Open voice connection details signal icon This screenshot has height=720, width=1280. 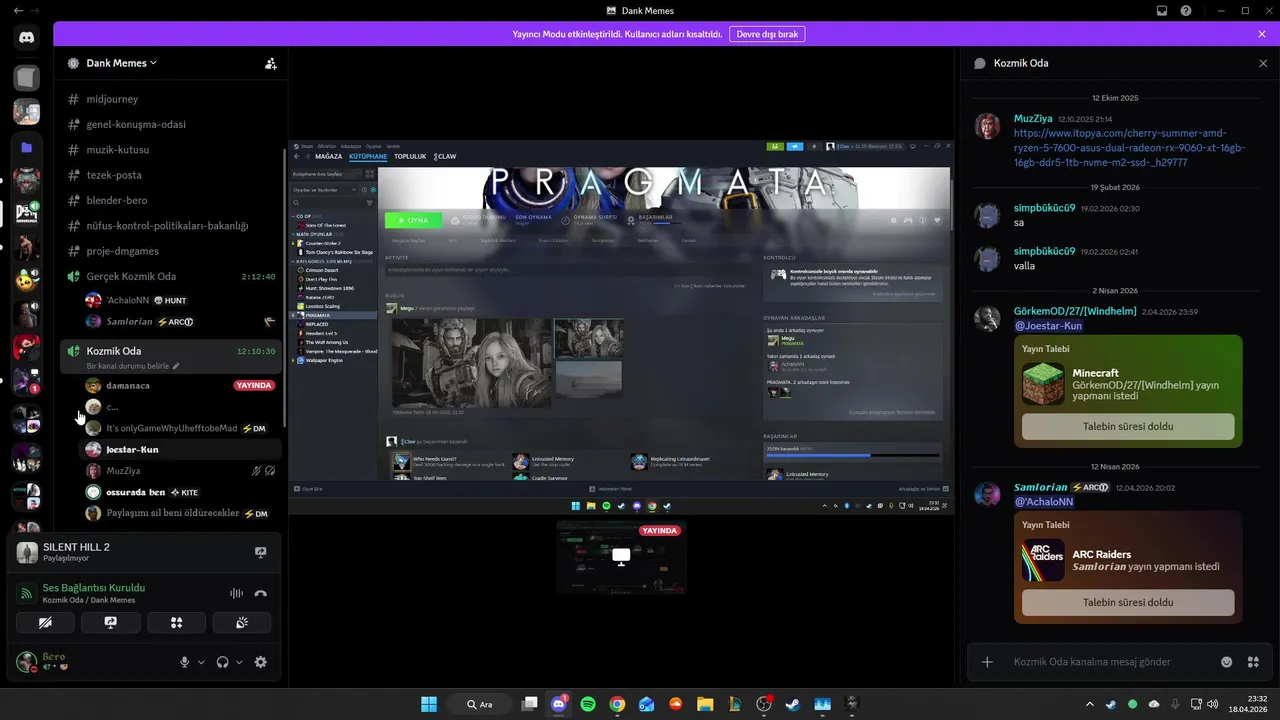(x=27, y=593)
